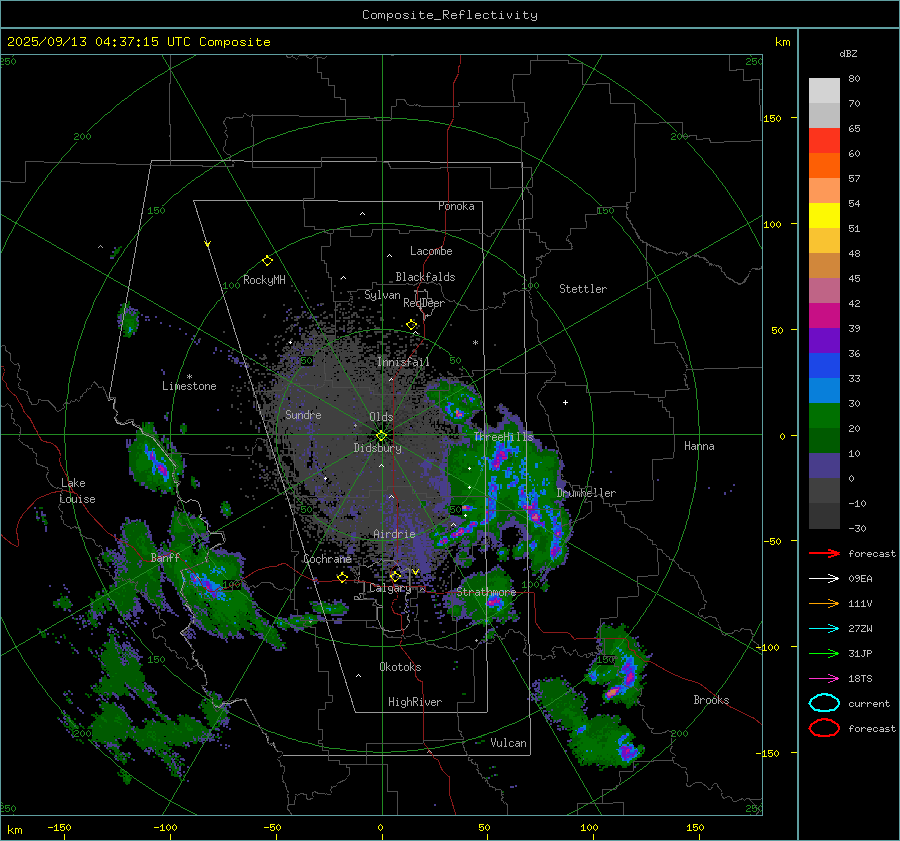Click the ThreeHills city label
900x841 pixels.
click(x=503, y=437)
